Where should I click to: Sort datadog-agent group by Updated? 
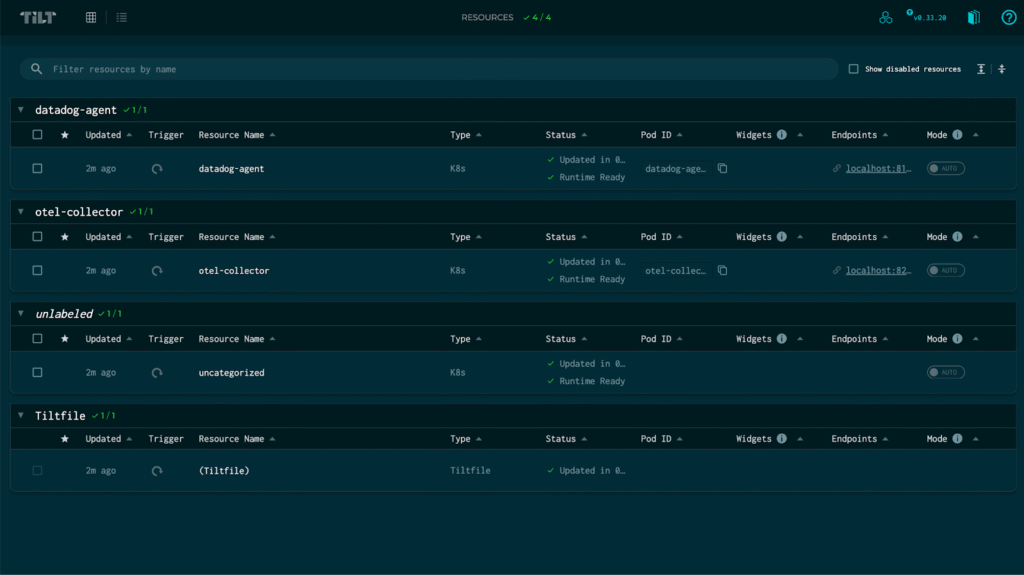point(108,135)
